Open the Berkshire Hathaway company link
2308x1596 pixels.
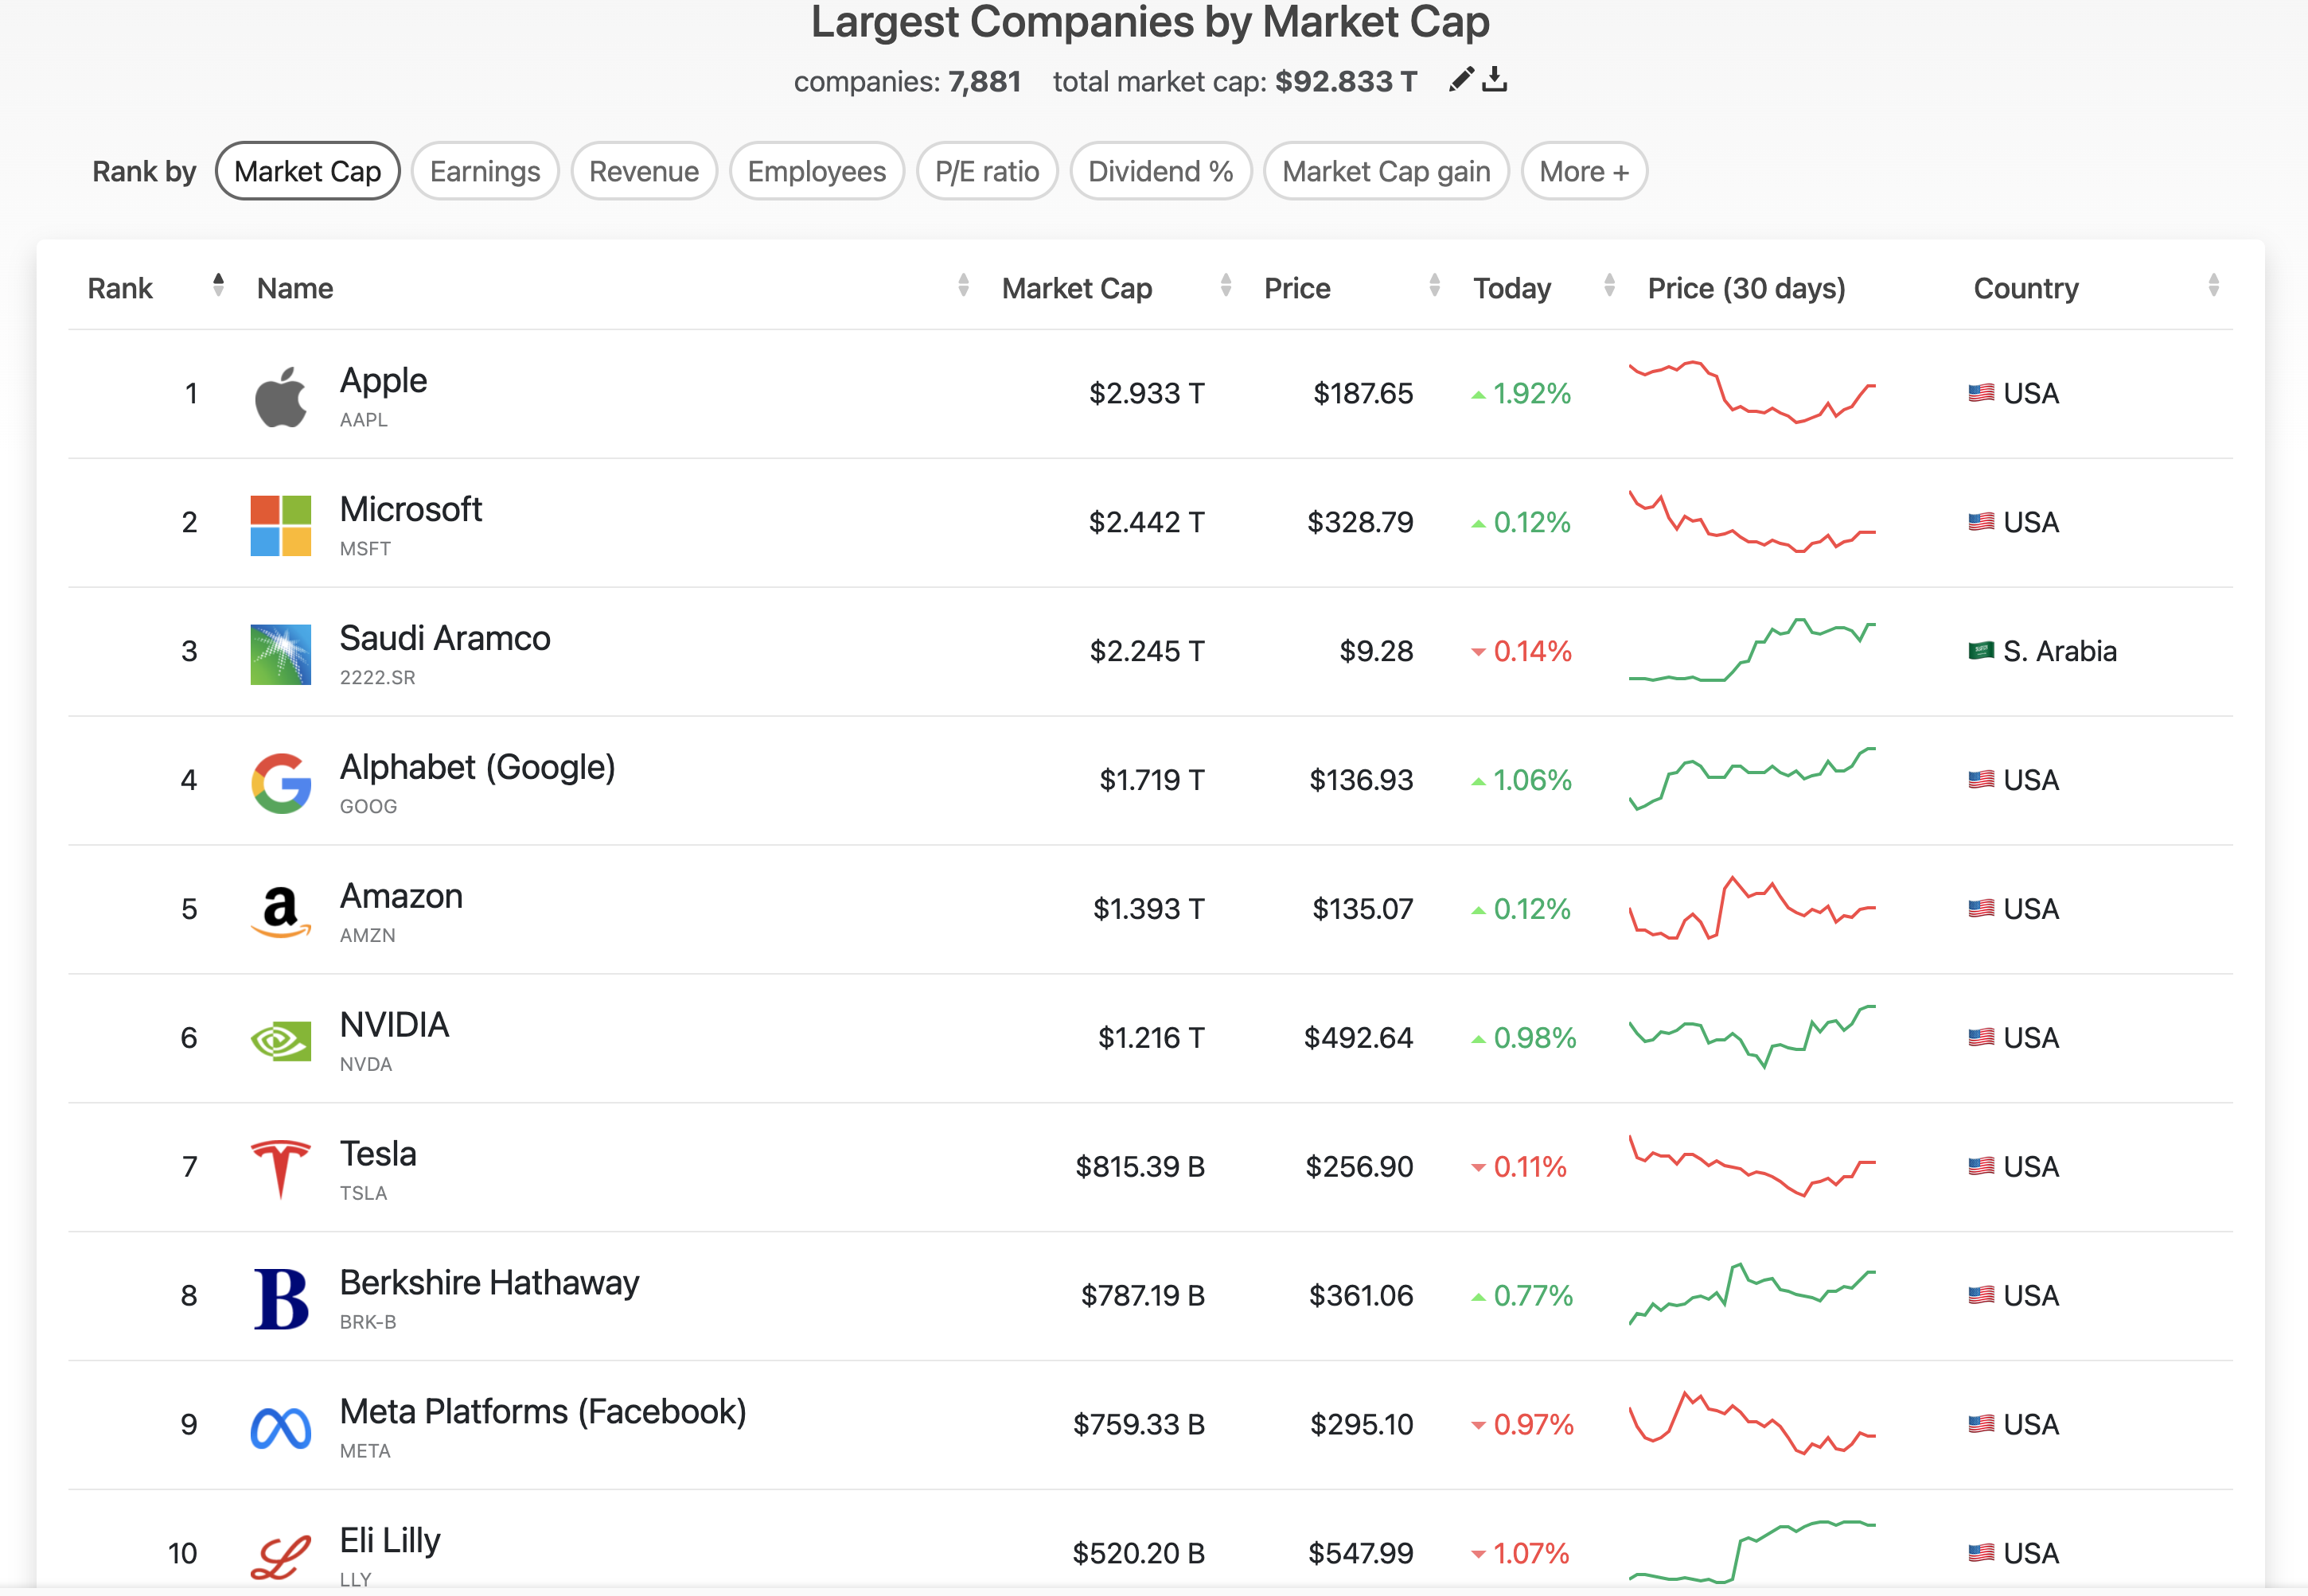coord(489,1282)
